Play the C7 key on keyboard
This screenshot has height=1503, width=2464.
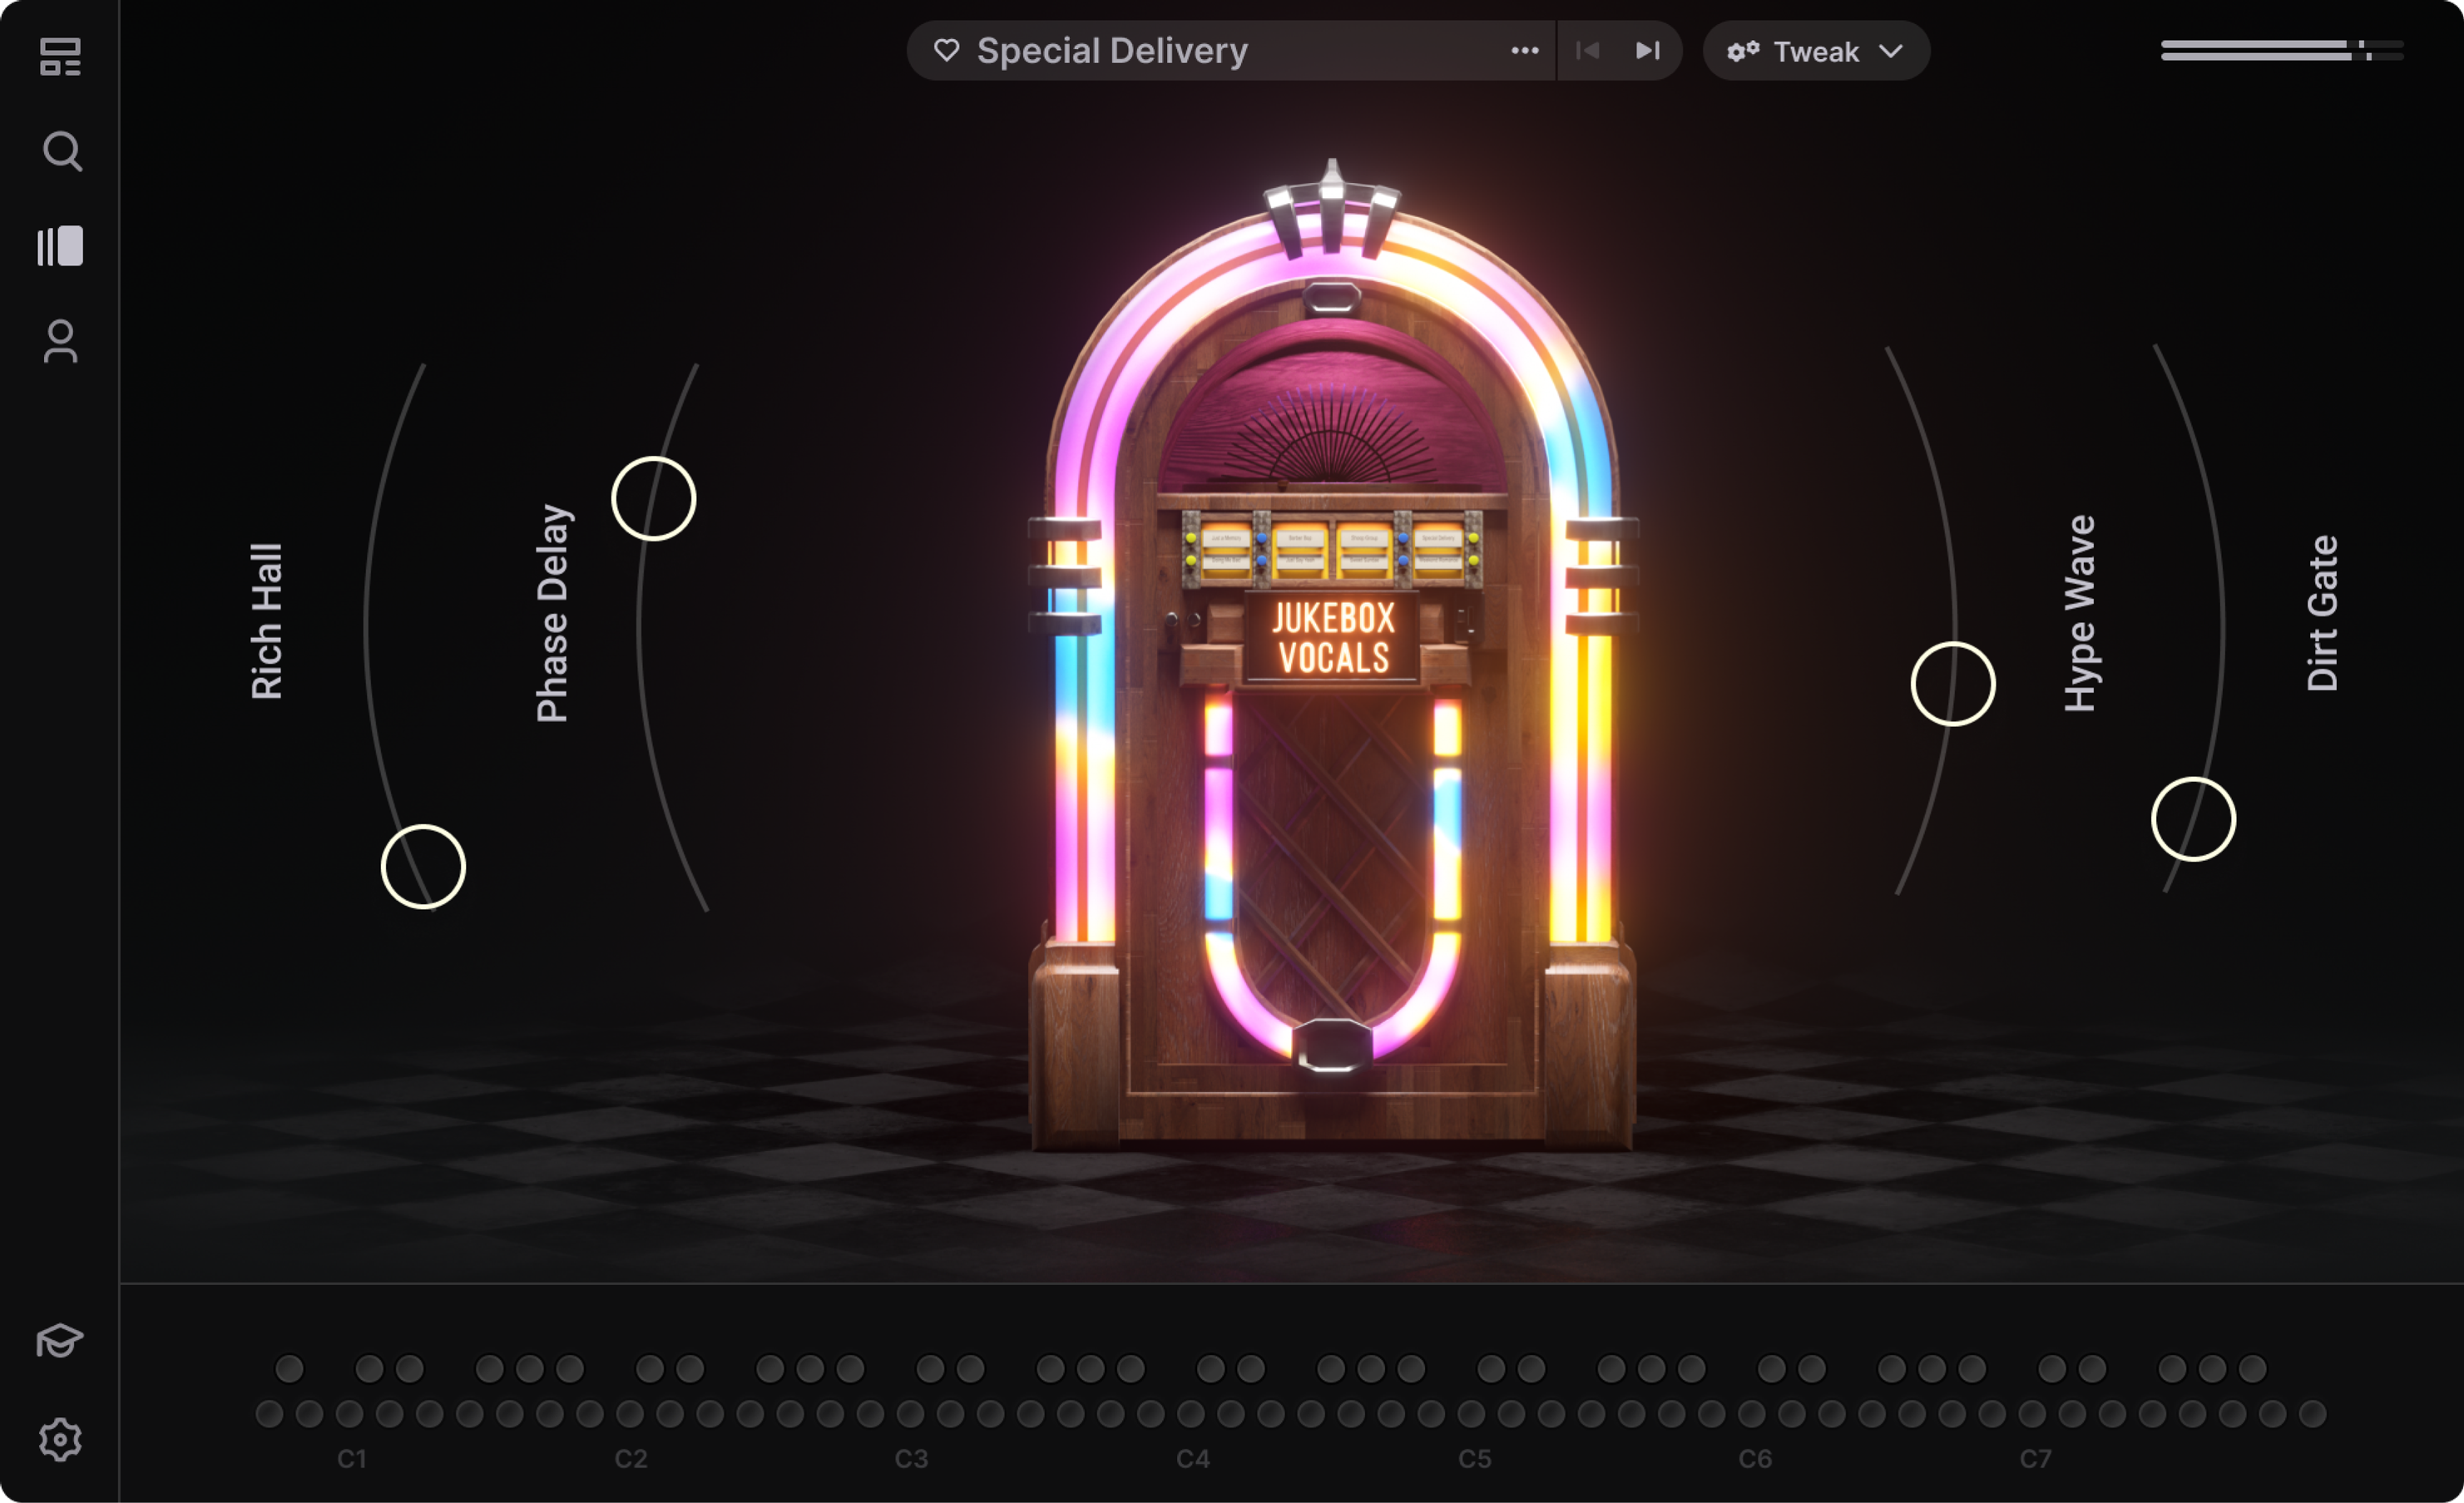[2032, 1413]
